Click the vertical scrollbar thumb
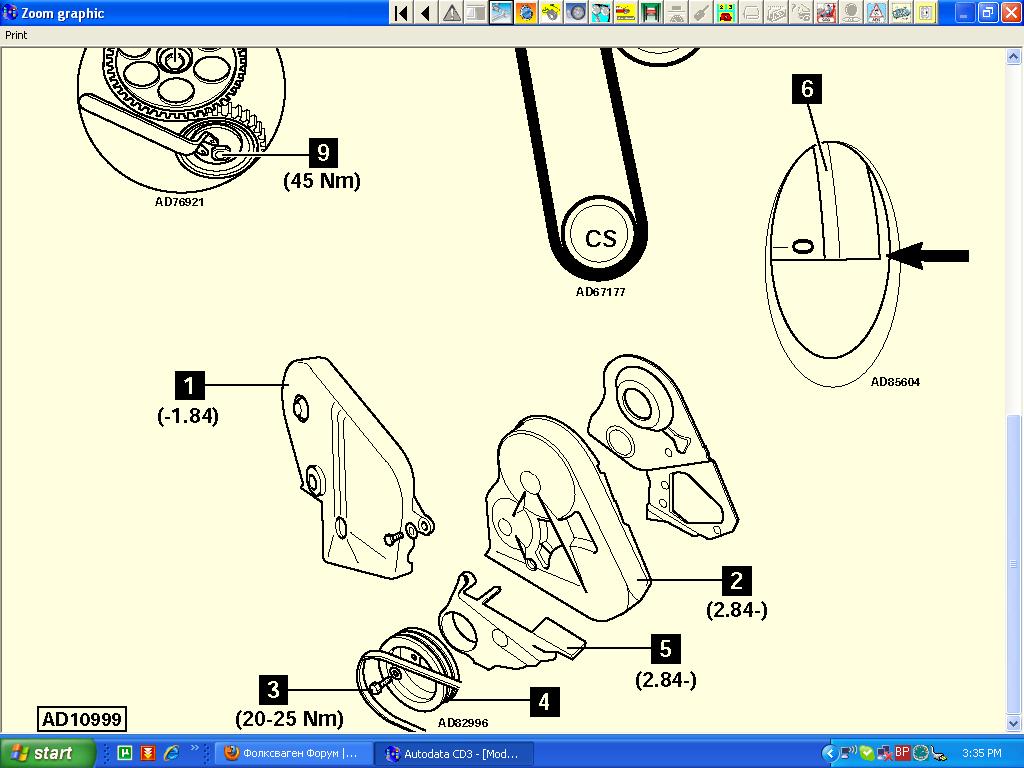This screenshot has height=768, width=1024. (1015, 560)
